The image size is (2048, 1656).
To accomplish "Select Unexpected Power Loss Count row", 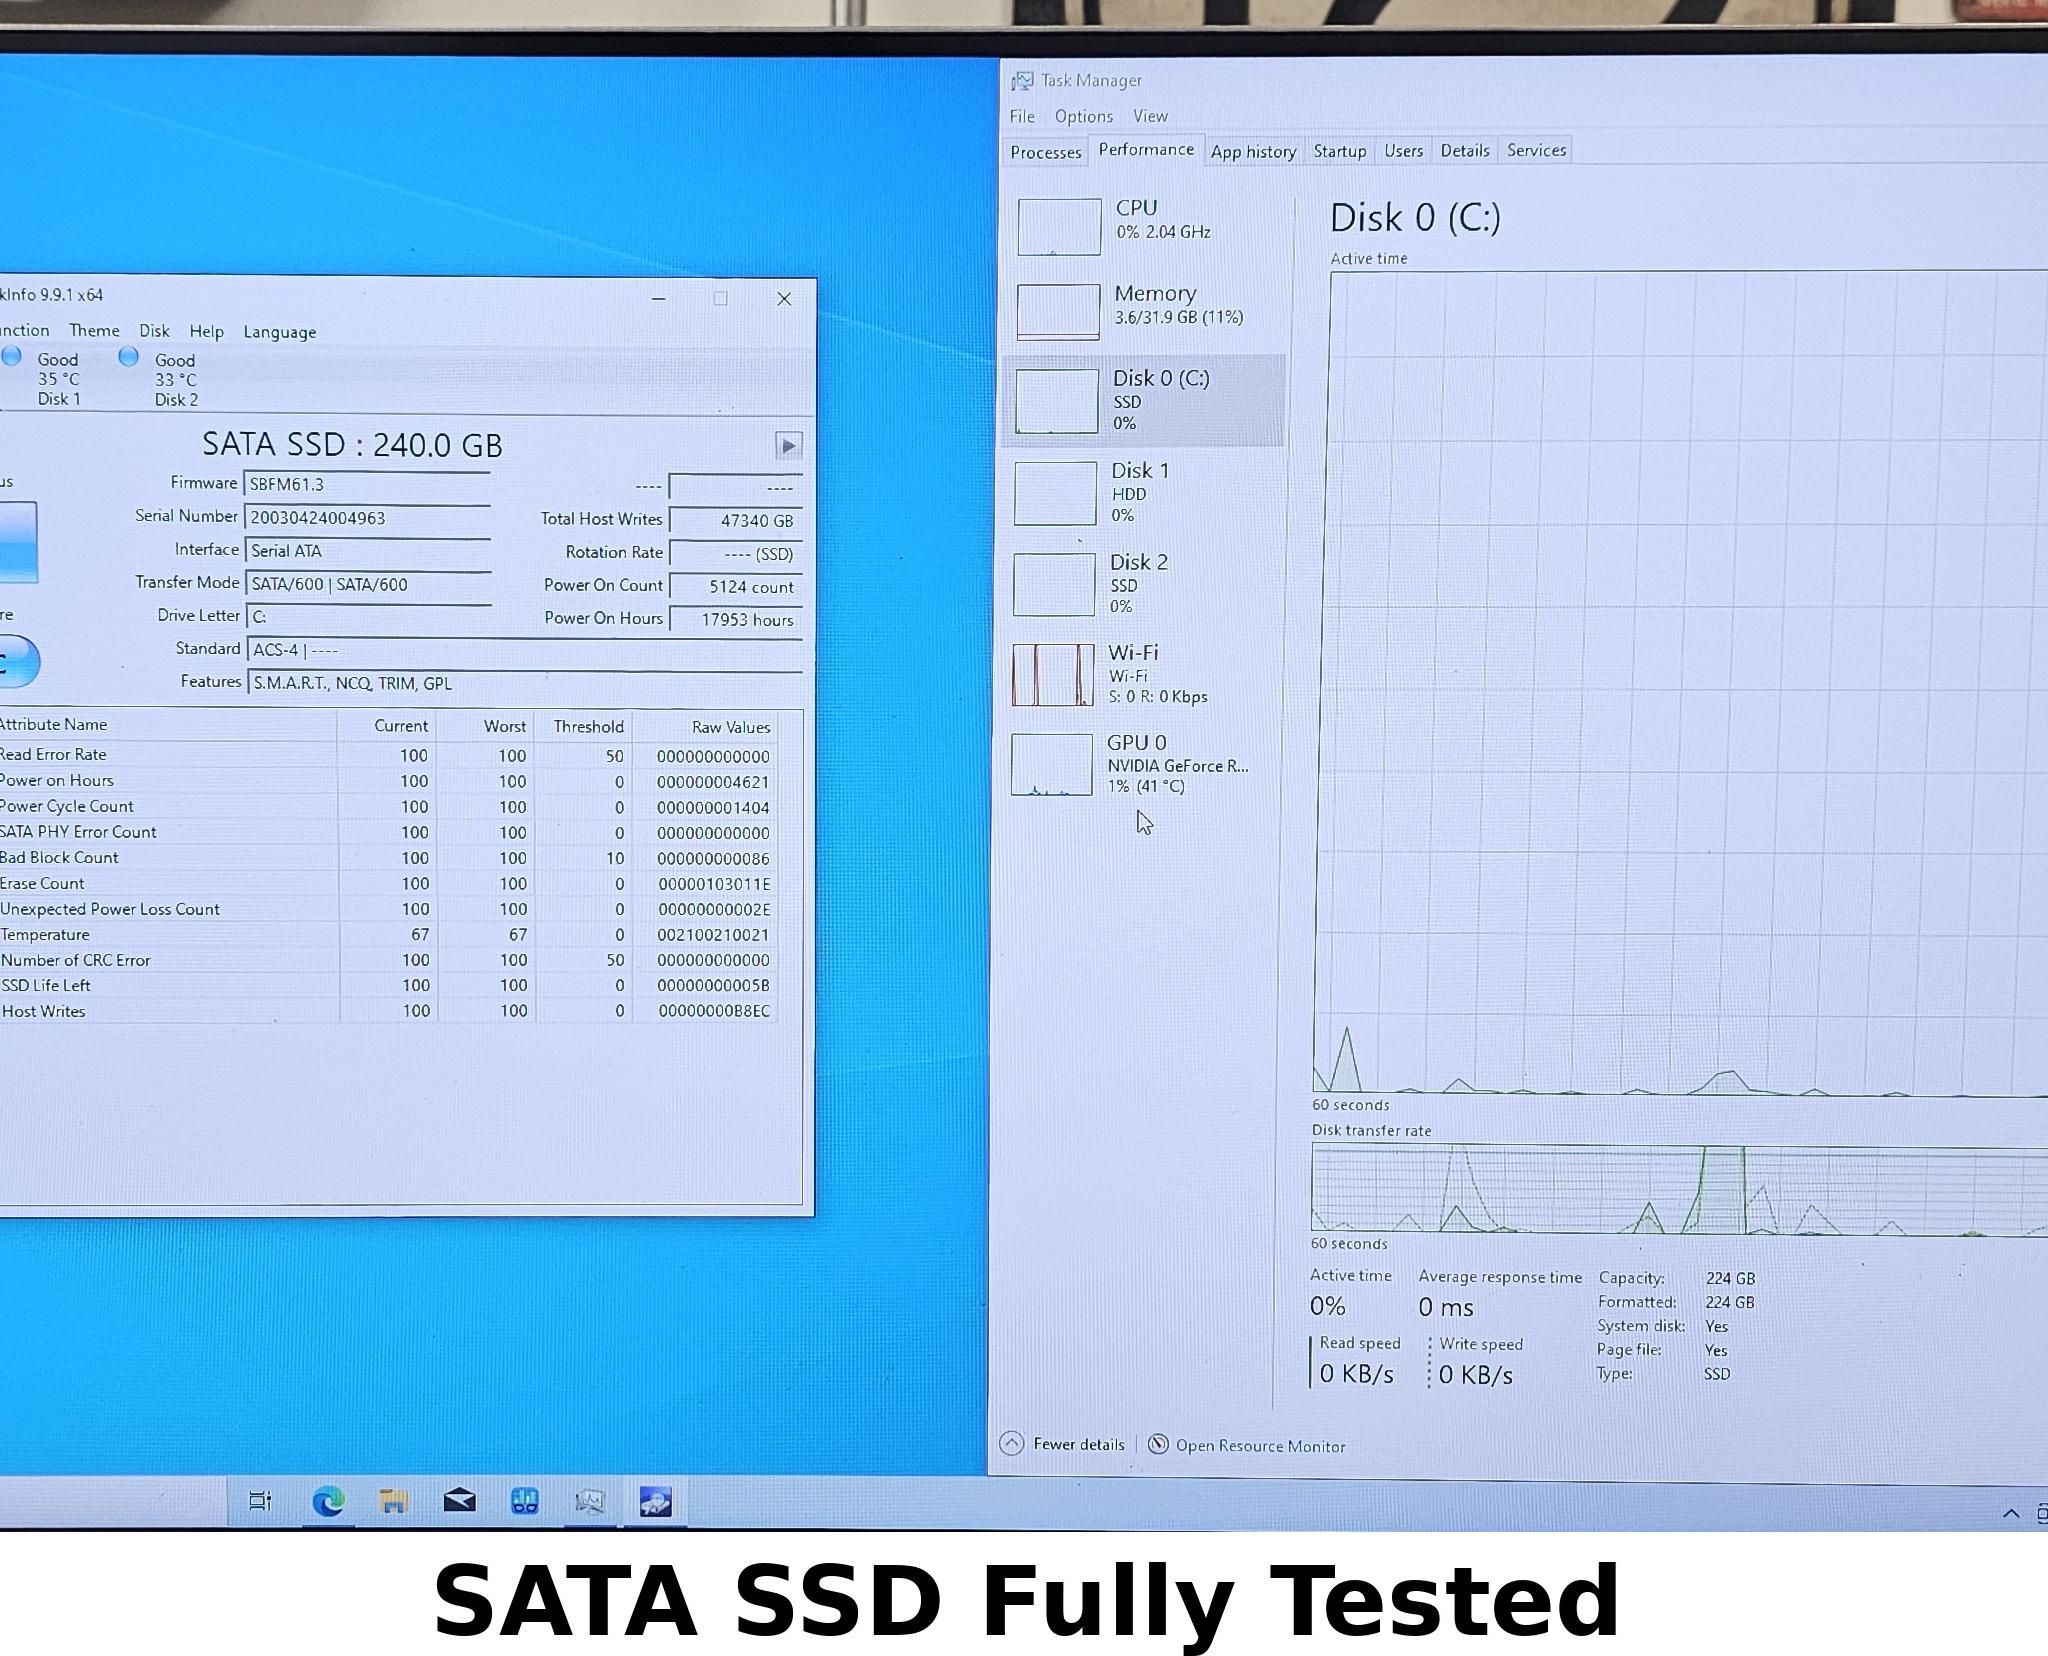I will [x=388, y=909].
